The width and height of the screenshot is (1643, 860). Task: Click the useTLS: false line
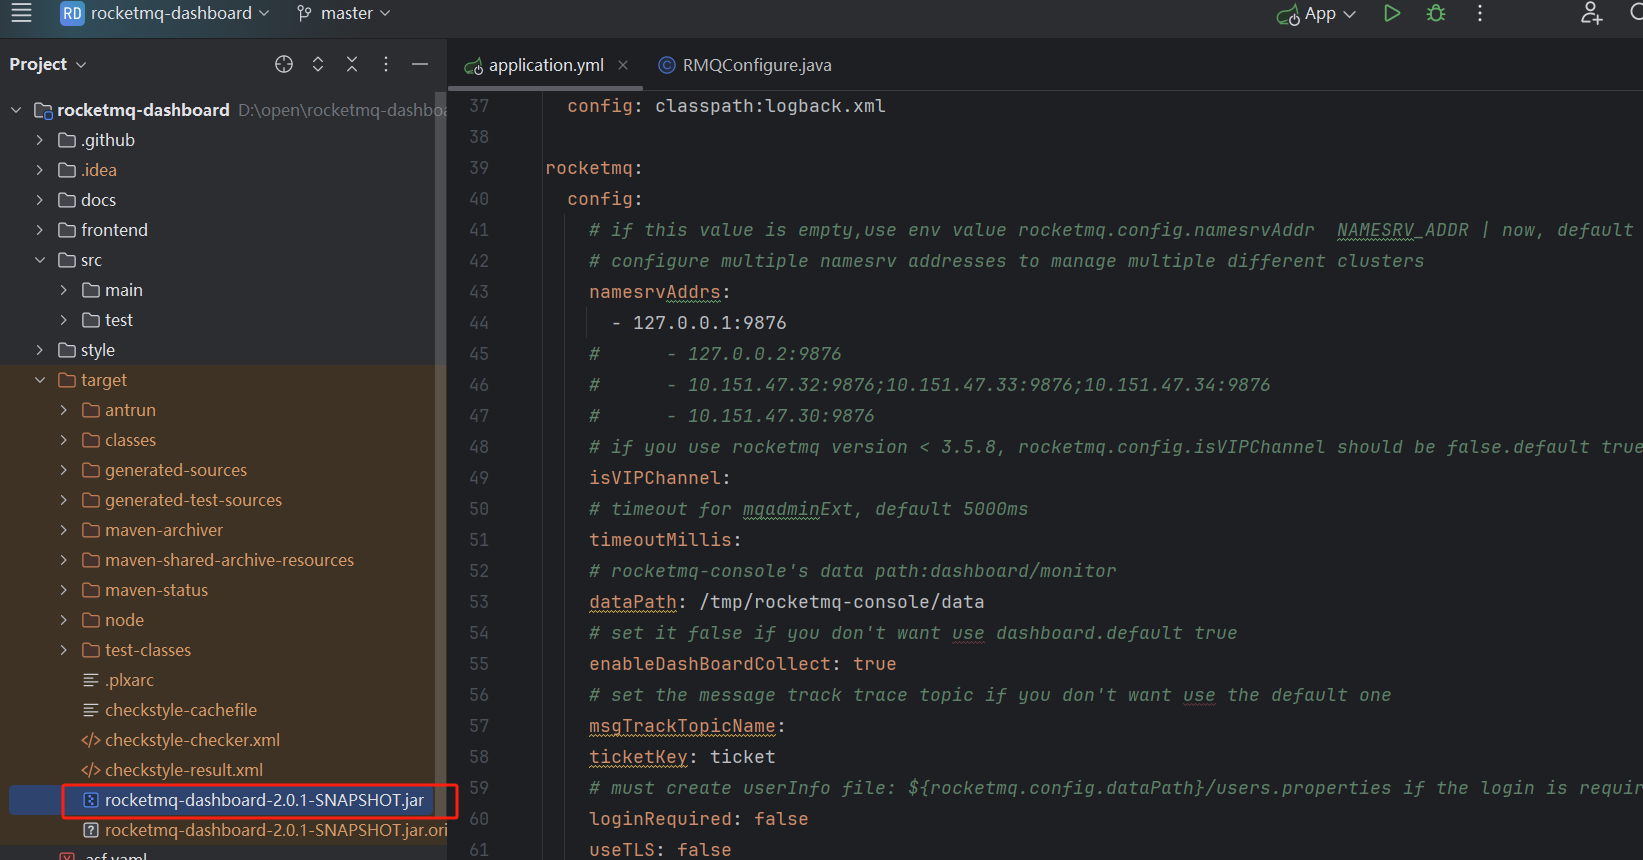[x=660, y=850]
